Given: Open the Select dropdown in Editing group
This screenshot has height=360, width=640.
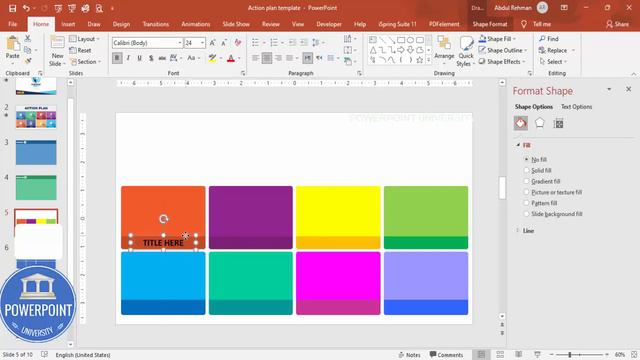Looking at the screenshot, I should coord(554,62).
